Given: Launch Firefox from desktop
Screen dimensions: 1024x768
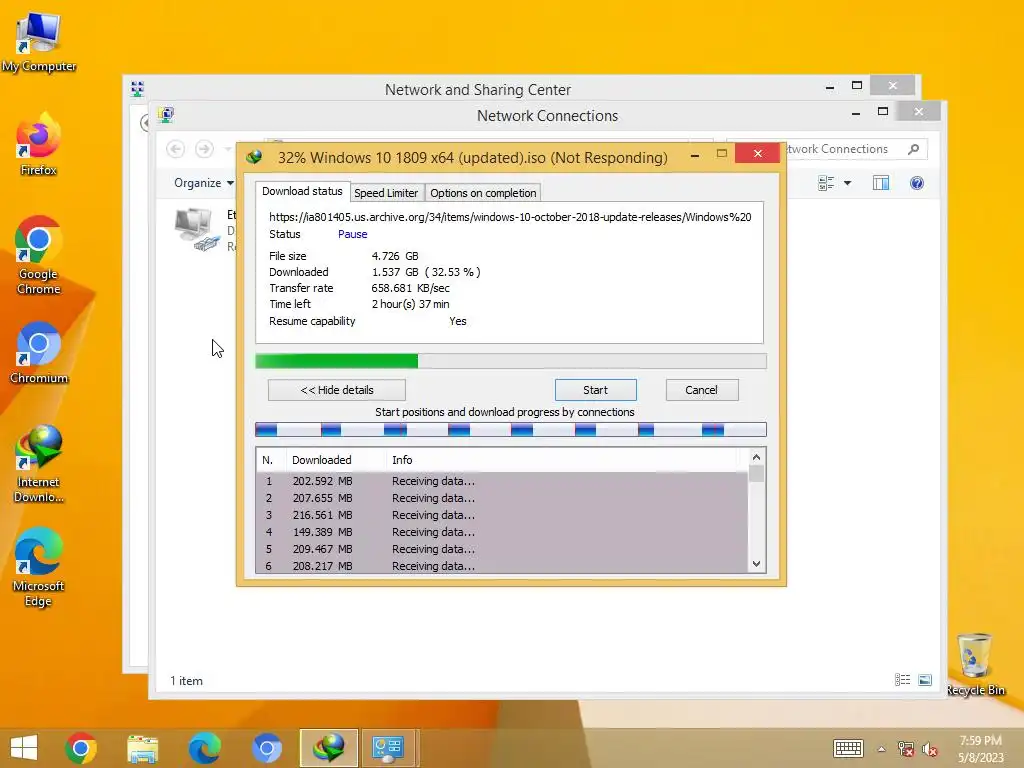Looking at the screenshot, I should (x=39, y=145).
